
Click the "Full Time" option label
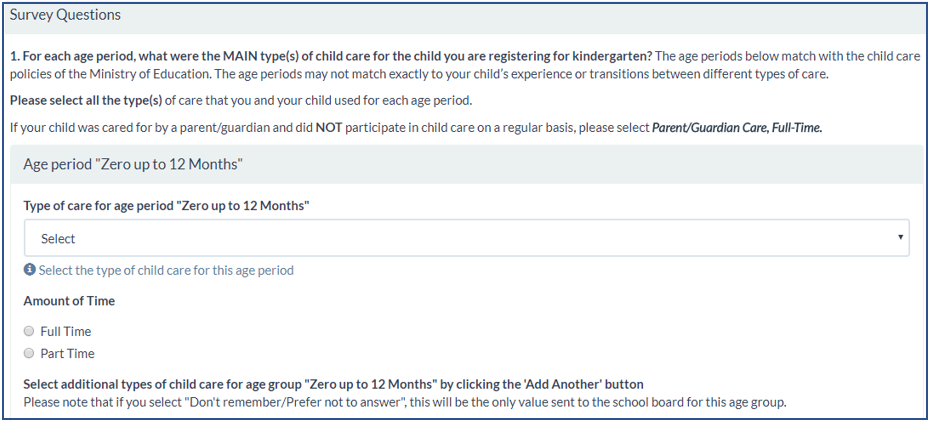(x=66, y=331)
